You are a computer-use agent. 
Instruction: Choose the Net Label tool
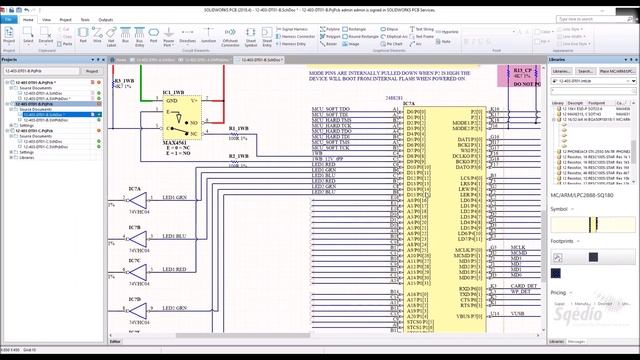(x=111, y=37)
